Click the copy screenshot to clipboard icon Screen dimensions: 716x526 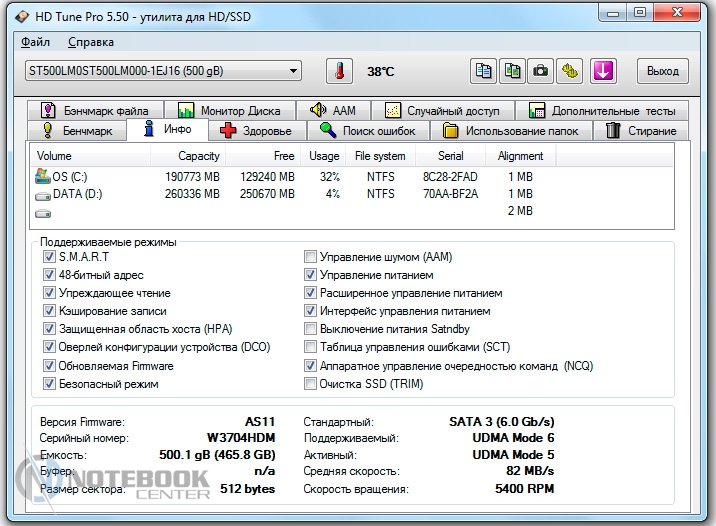point(512,71)
